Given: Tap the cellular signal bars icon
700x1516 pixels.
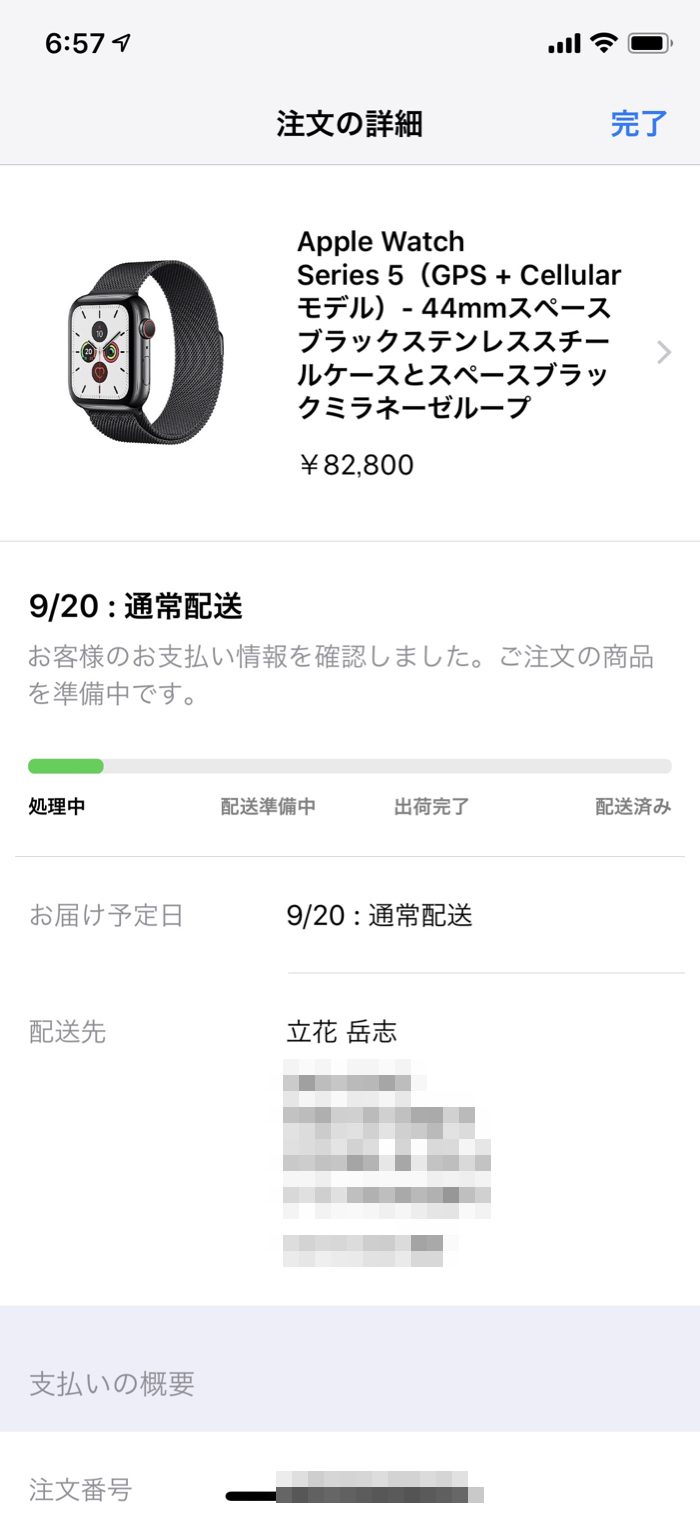Looking at the screenshot, I should (564, 44).
